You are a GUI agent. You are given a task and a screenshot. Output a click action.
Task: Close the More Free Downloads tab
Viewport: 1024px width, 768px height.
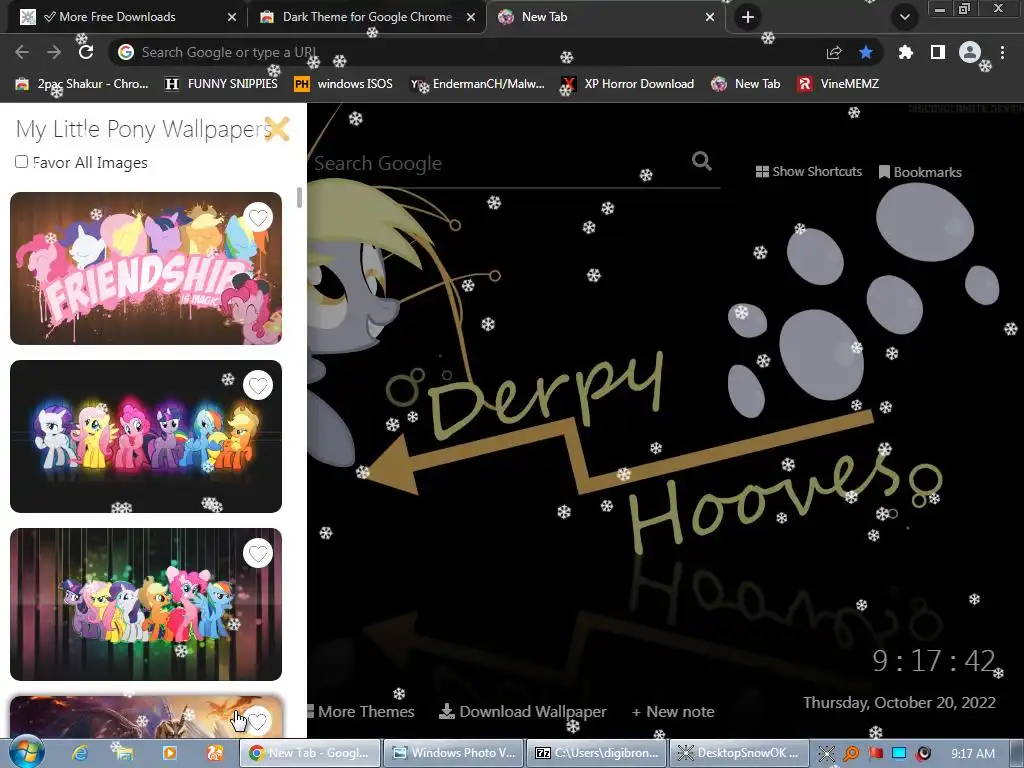pos(232,17)
